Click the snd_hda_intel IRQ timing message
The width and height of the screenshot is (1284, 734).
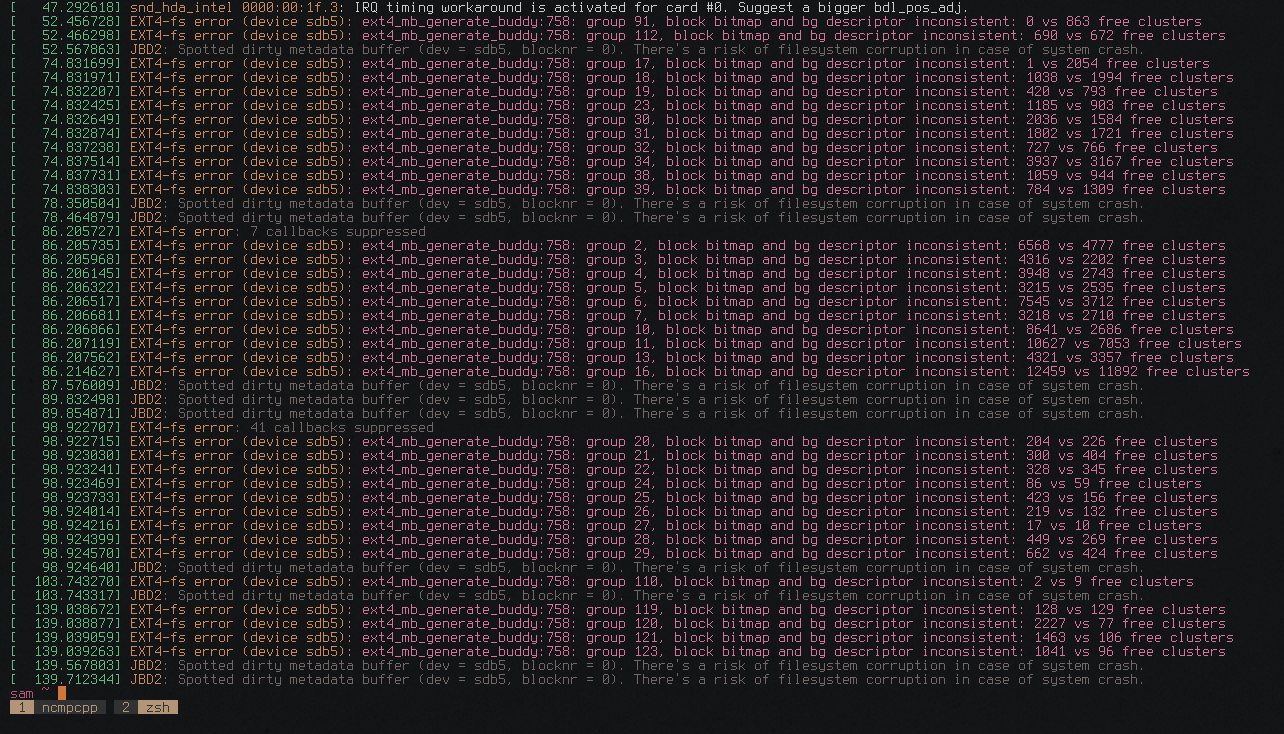click(550, 7)
